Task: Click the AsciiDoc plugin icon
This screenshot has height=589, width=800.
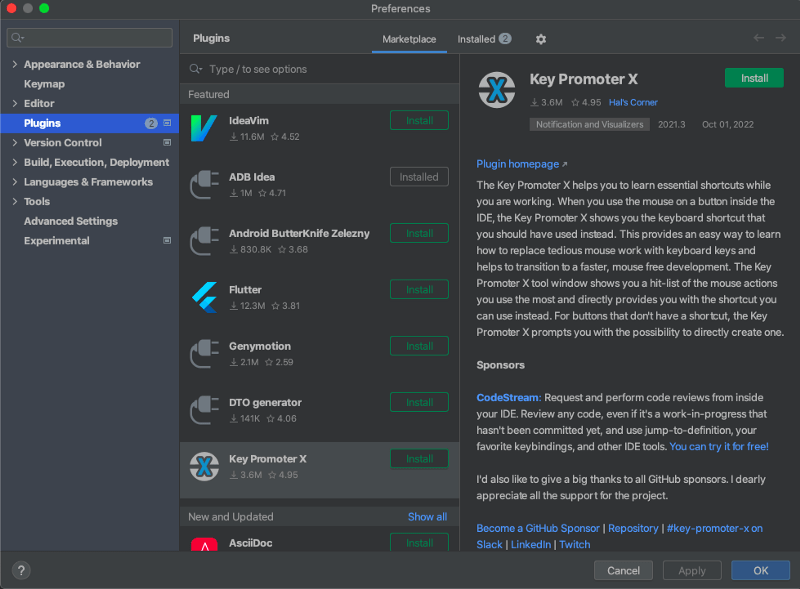Action: pos(204,545)
